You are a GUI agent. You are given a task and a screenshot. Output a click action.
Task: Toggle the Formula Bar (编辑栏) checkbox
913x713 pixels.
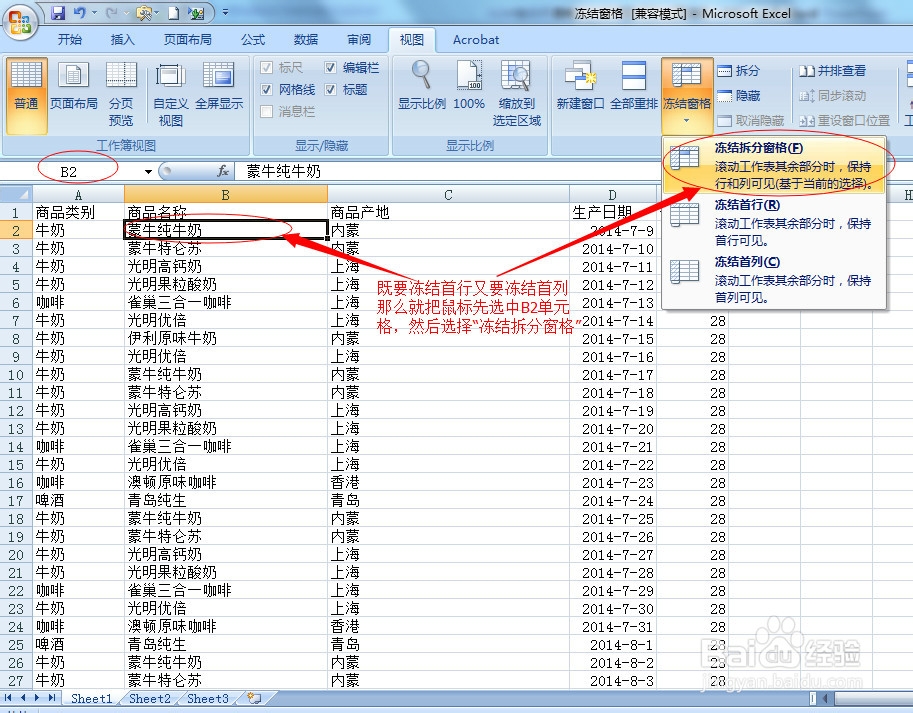pos(330,68)
